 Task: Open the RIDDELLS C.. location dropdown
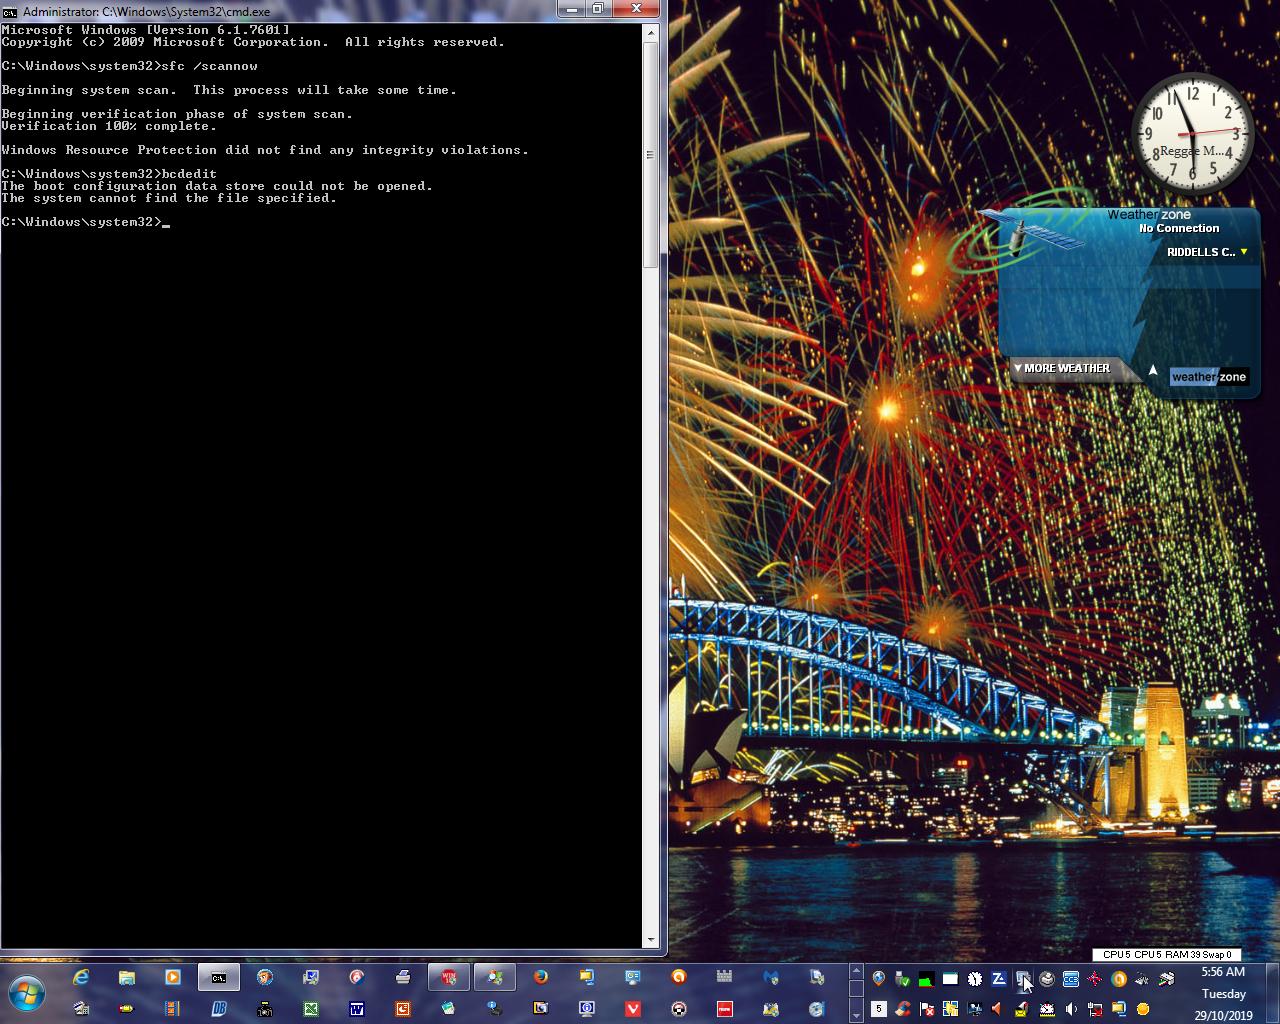click(x=1243, y=252)
